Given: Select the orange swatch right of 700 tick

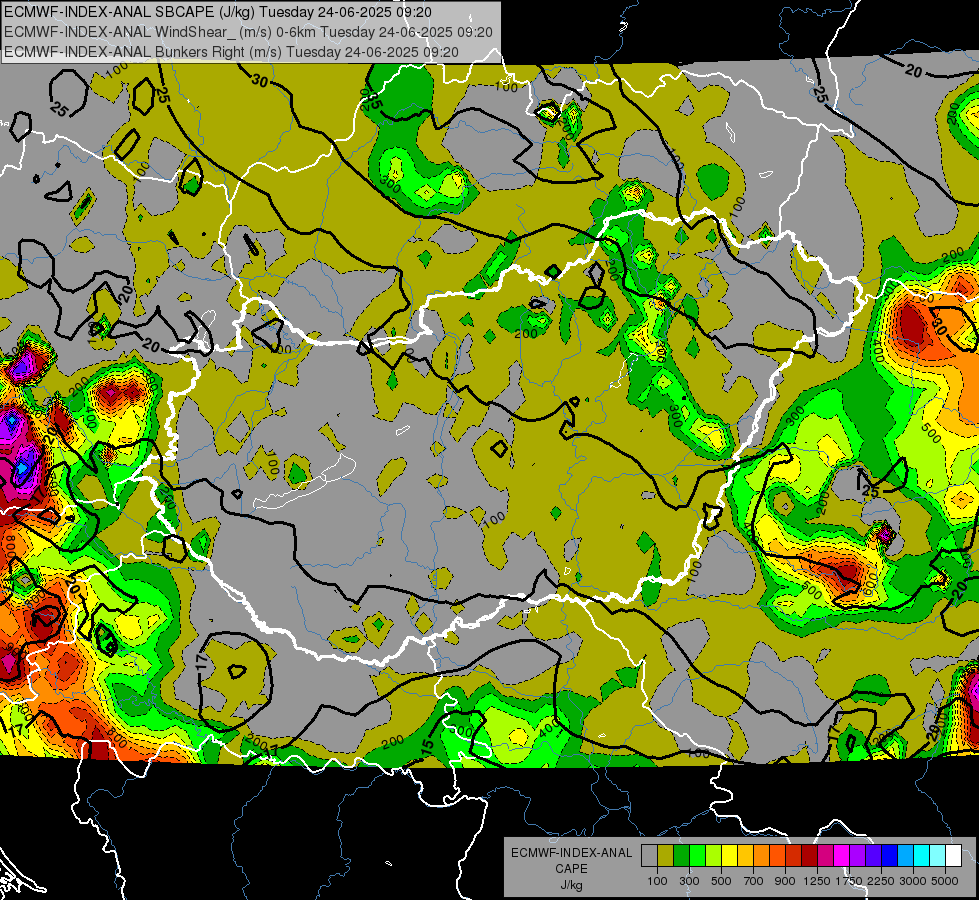Looking at the screenshot, I should coord(762,856).
